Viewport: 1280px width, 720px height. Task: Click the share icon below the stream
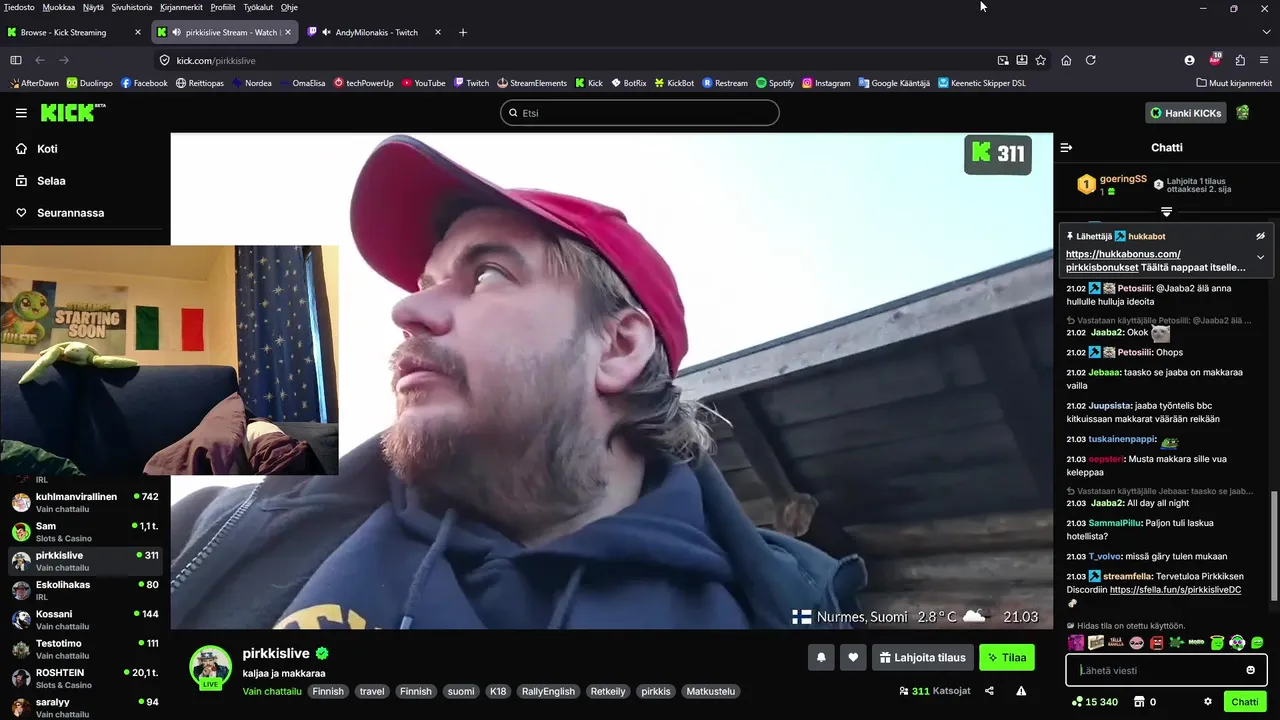pos(989,690)
